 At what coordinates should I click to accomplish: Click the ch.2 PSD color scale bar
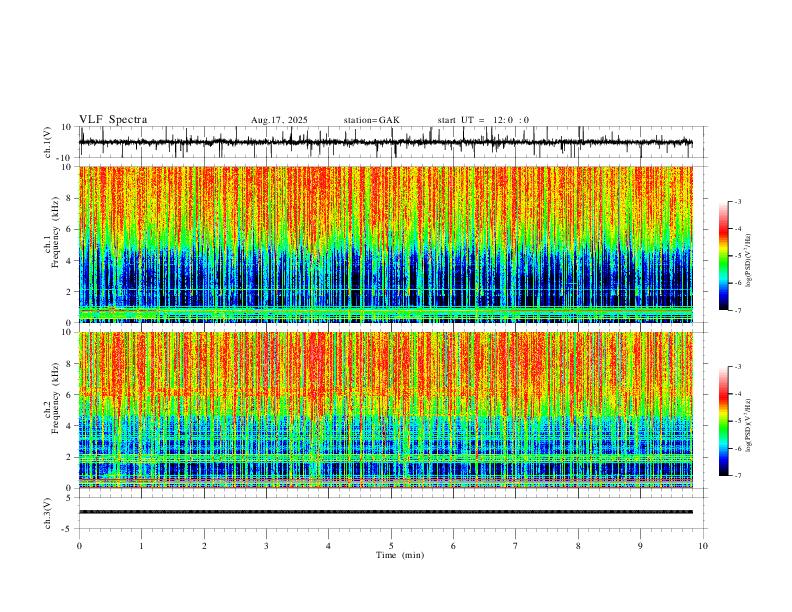(724, 421)
